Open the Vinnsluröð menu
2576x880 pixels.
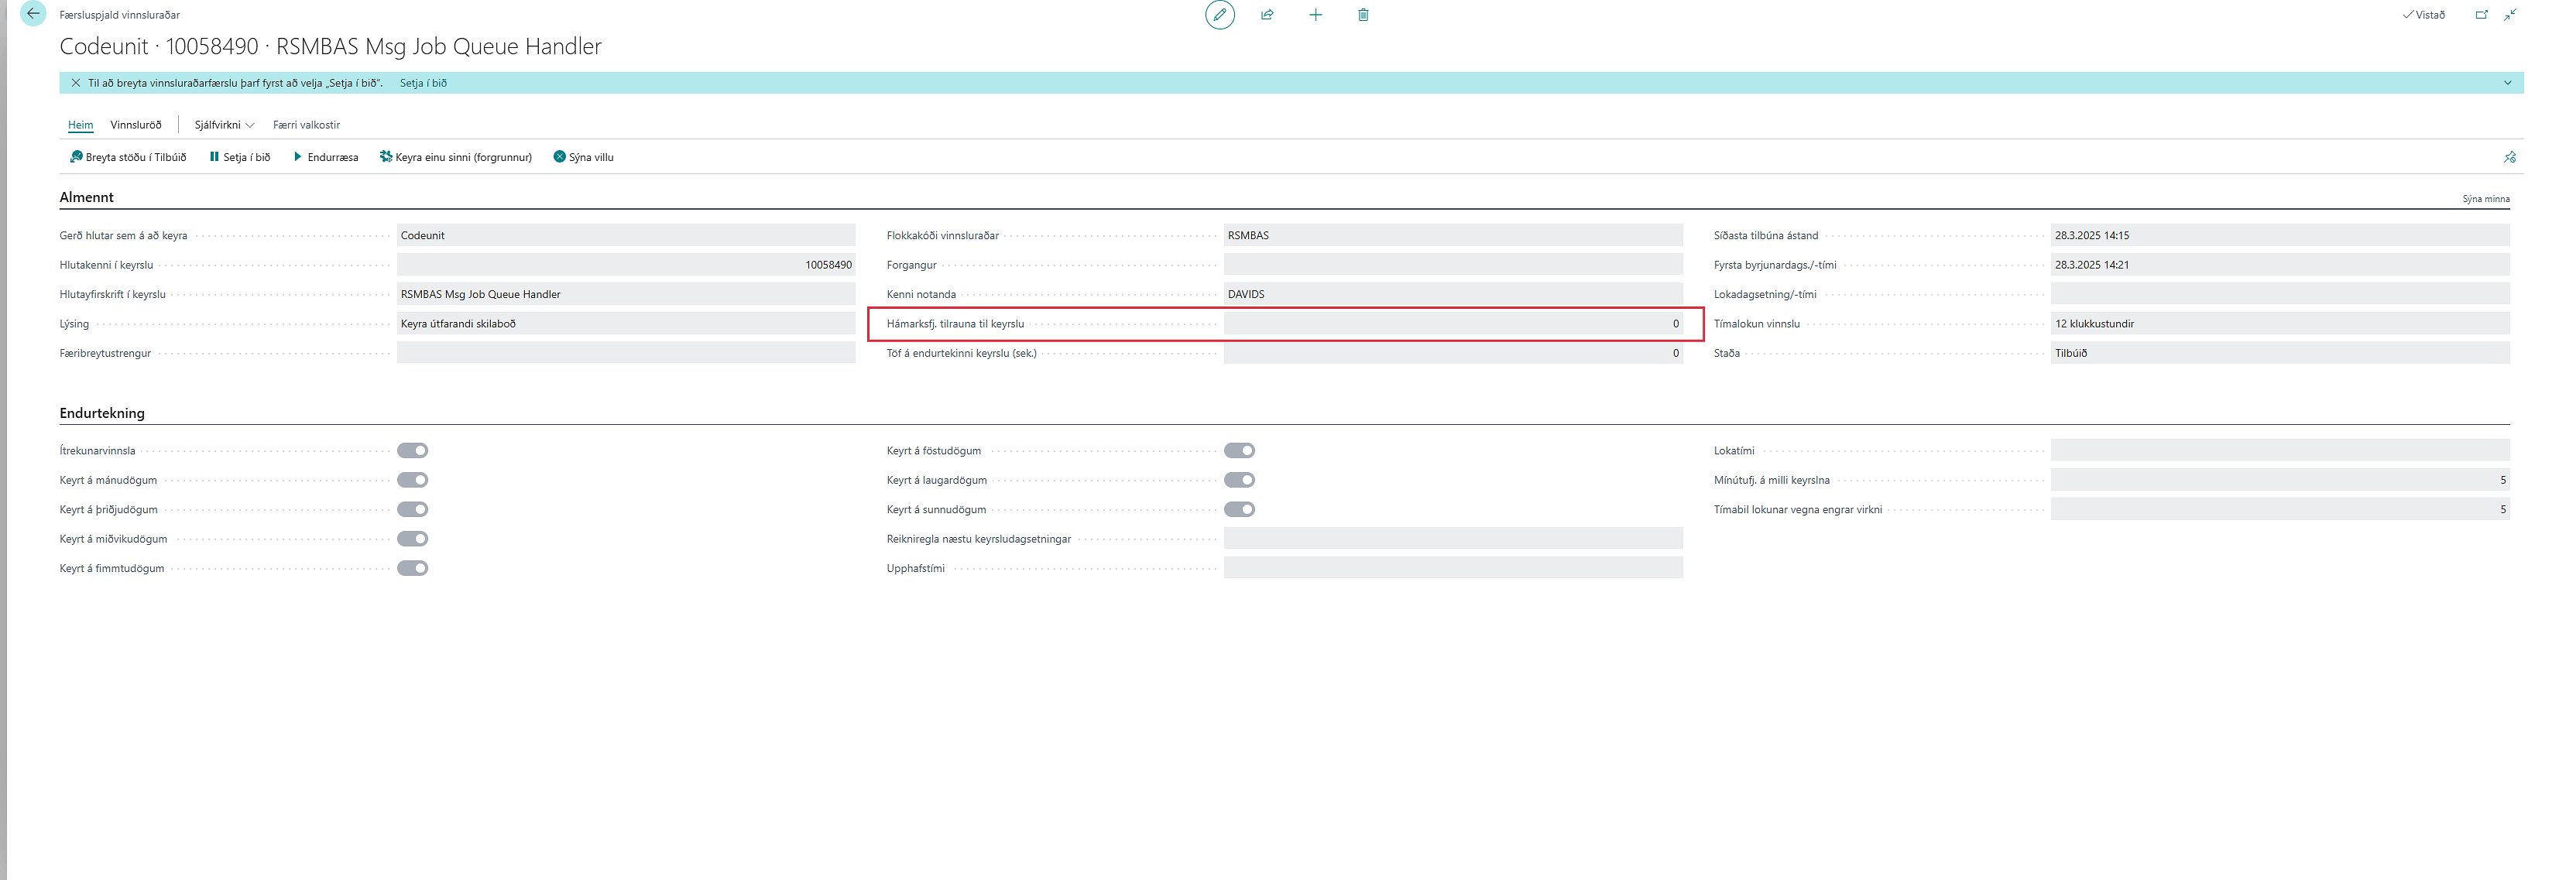[x=136, y=125]
